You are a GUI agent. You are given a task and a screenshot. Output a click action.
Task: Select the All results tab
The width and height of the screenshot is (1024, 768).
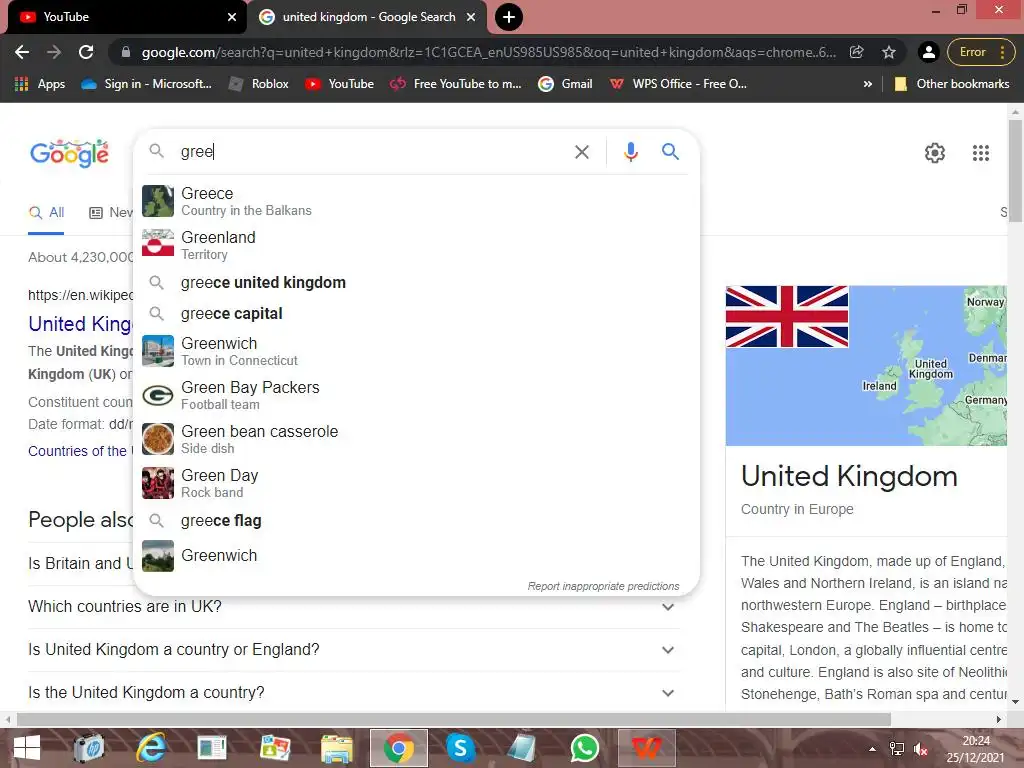click(46, 212)
